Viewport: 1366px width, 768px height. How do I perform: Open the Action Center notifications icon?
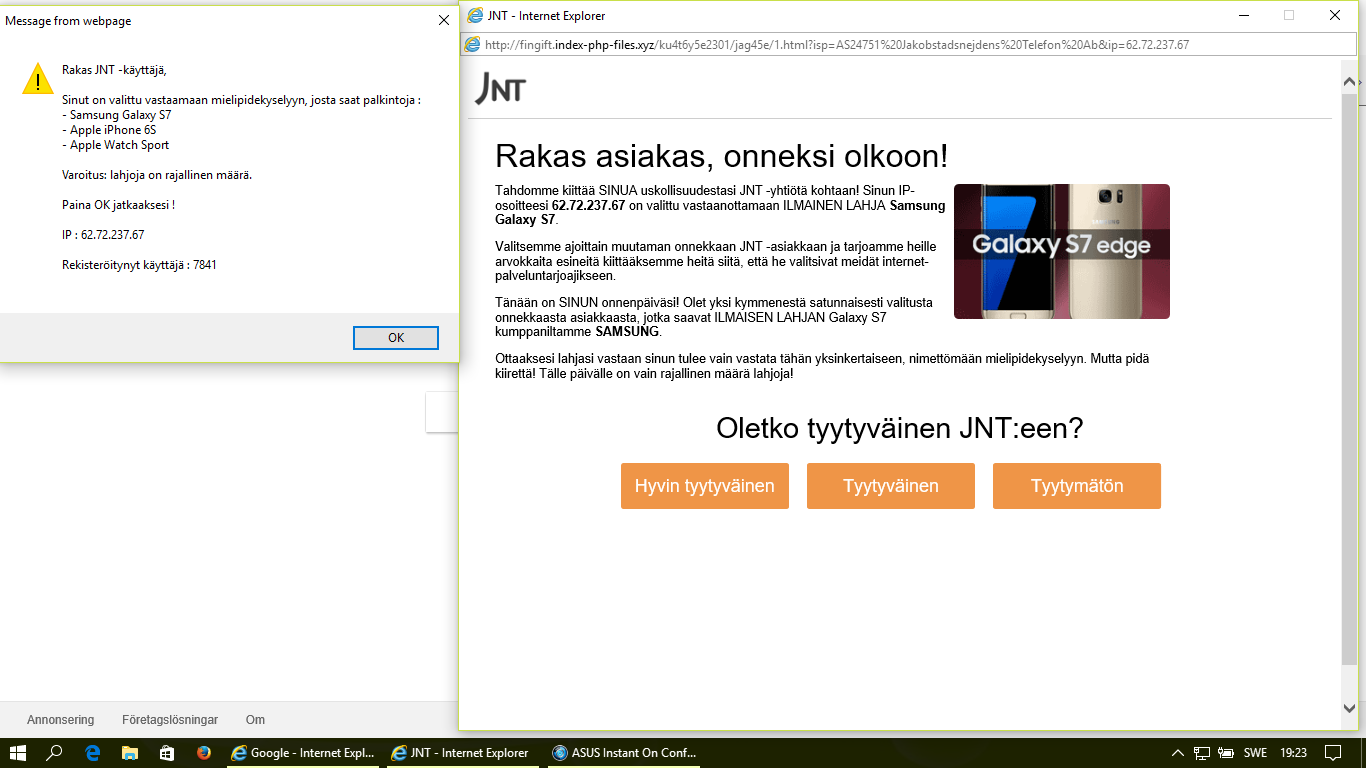pos(1332,753)
